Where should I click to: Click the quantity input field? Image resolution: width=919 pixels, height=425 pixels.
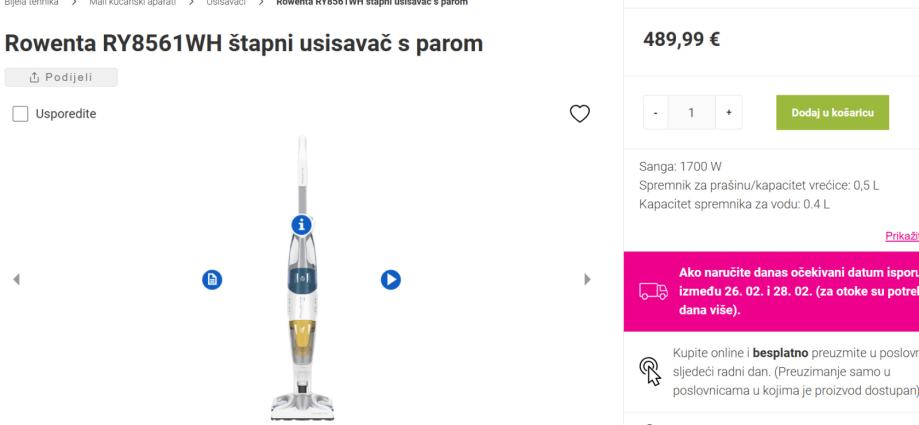point(692,114)
